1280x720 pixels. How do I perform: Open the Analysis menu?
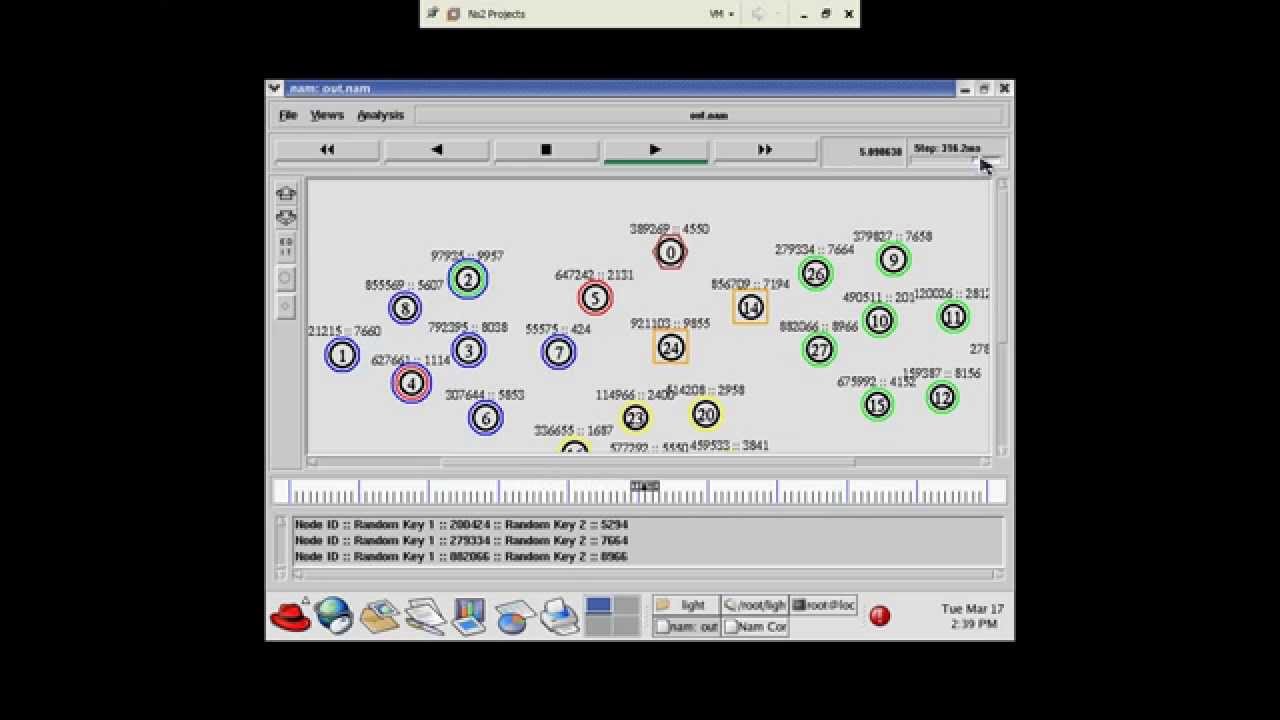click(380, 115)
